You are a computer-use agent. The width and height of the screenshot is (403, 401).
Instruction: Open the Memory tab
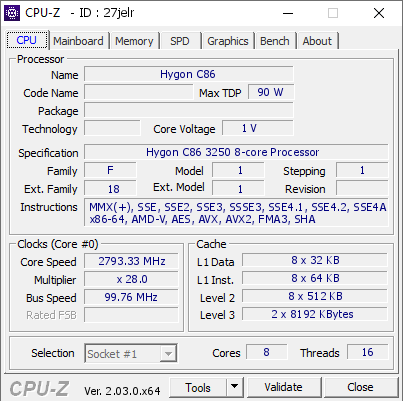pos(134,41)
